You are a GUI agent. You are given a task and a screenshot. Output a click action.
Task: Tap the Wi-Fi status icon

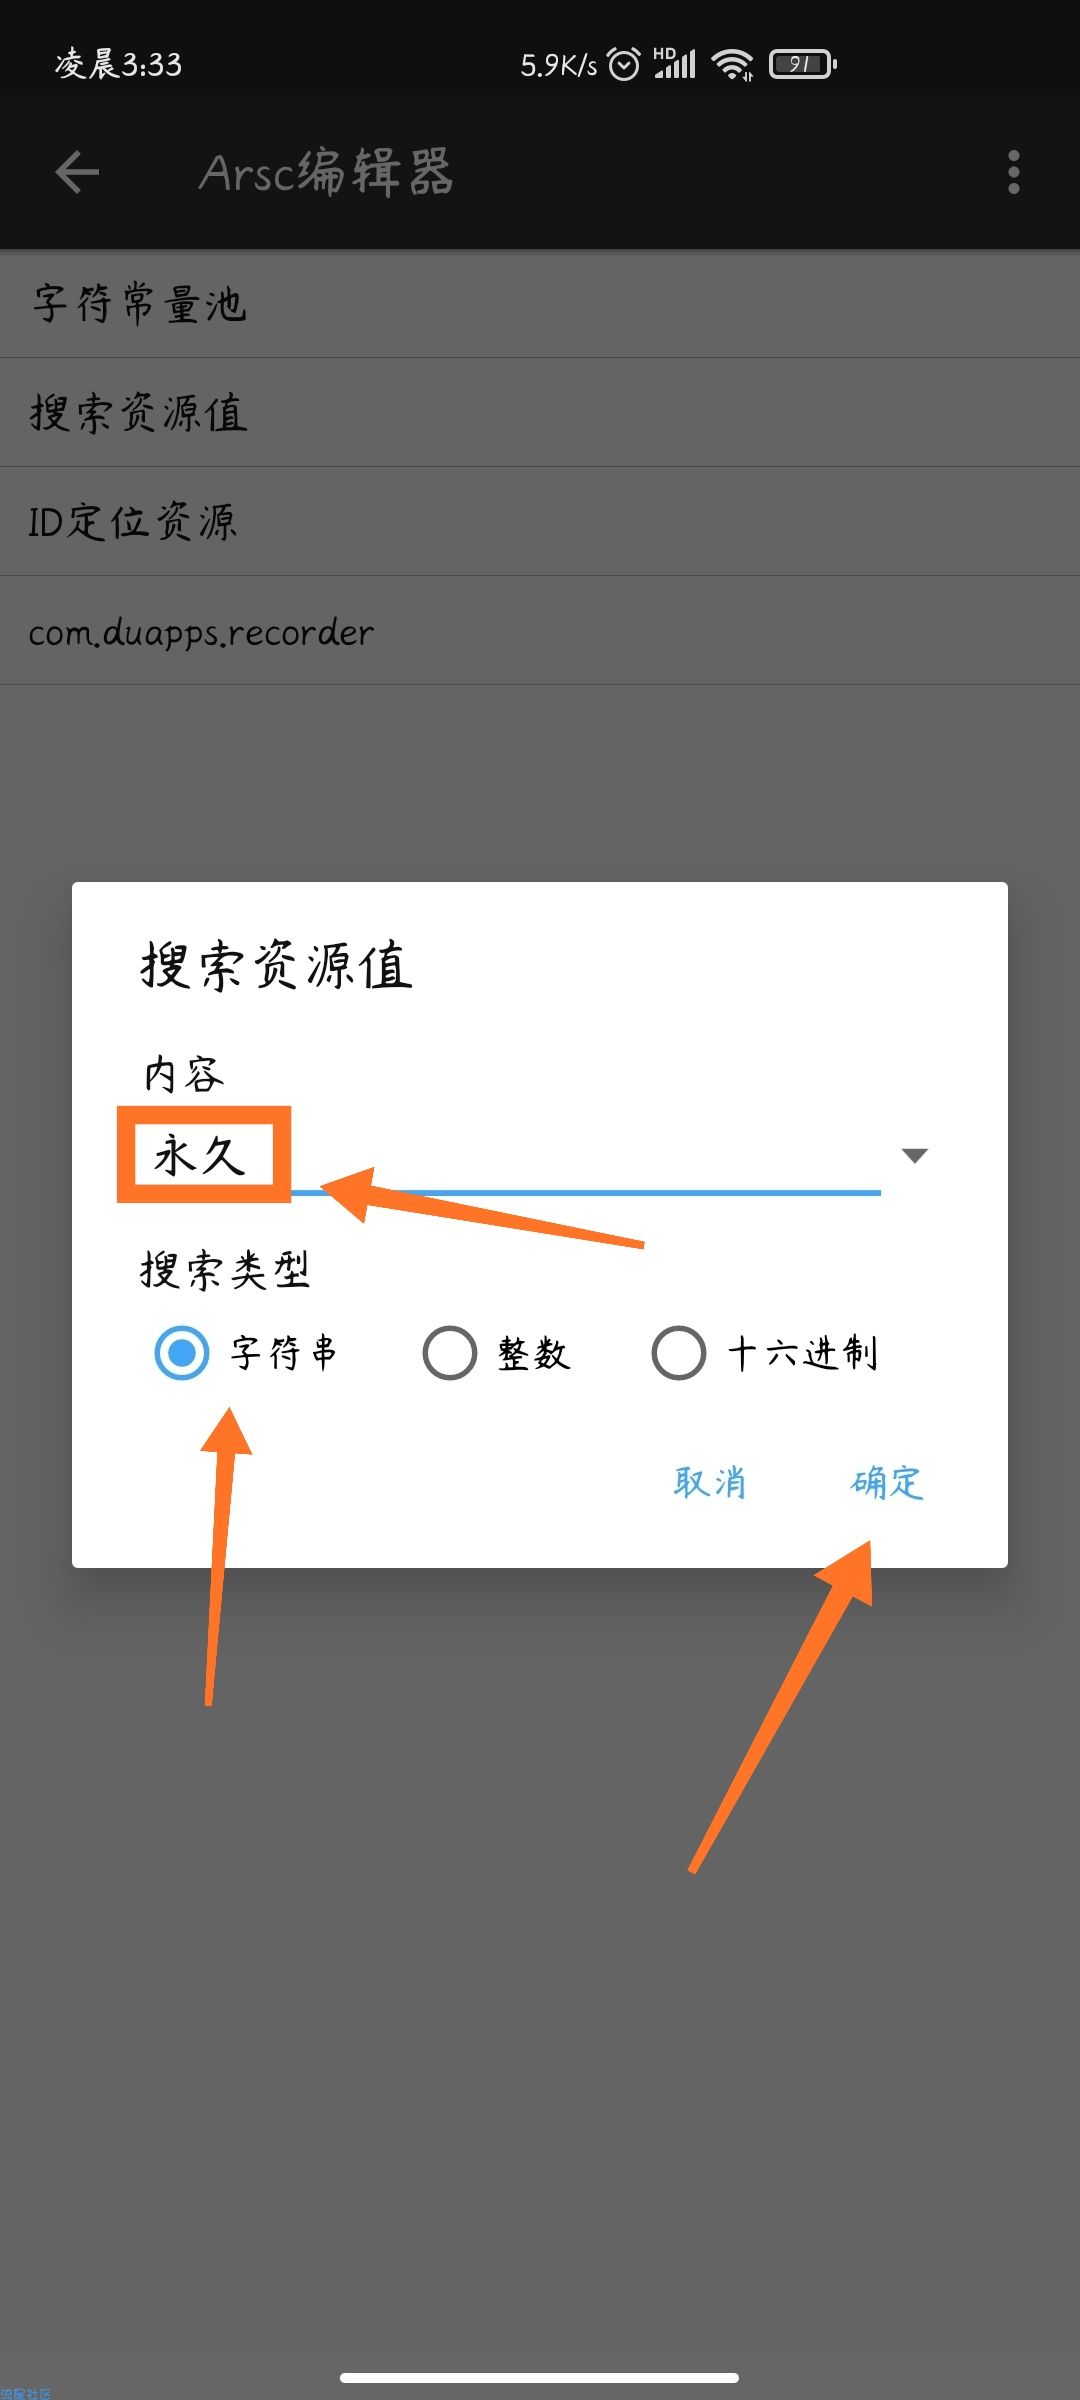pos(733,65)
